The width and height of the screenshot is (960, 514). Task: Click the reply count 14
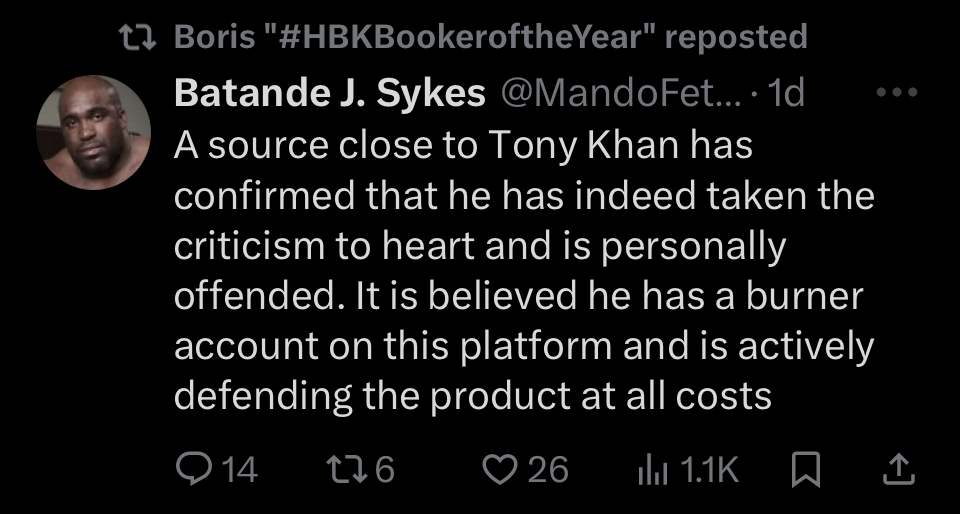[237, 469]
